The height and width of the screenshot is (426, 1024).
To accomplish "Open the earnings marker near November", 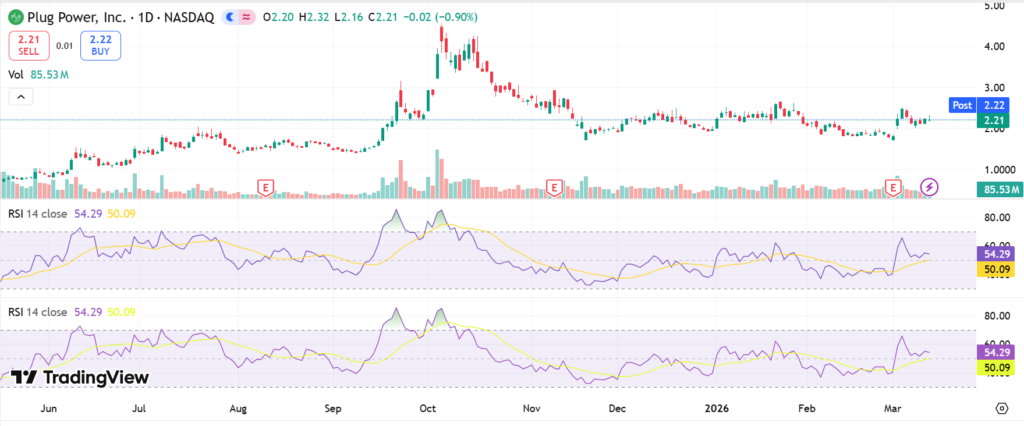I will click(553, 187).
